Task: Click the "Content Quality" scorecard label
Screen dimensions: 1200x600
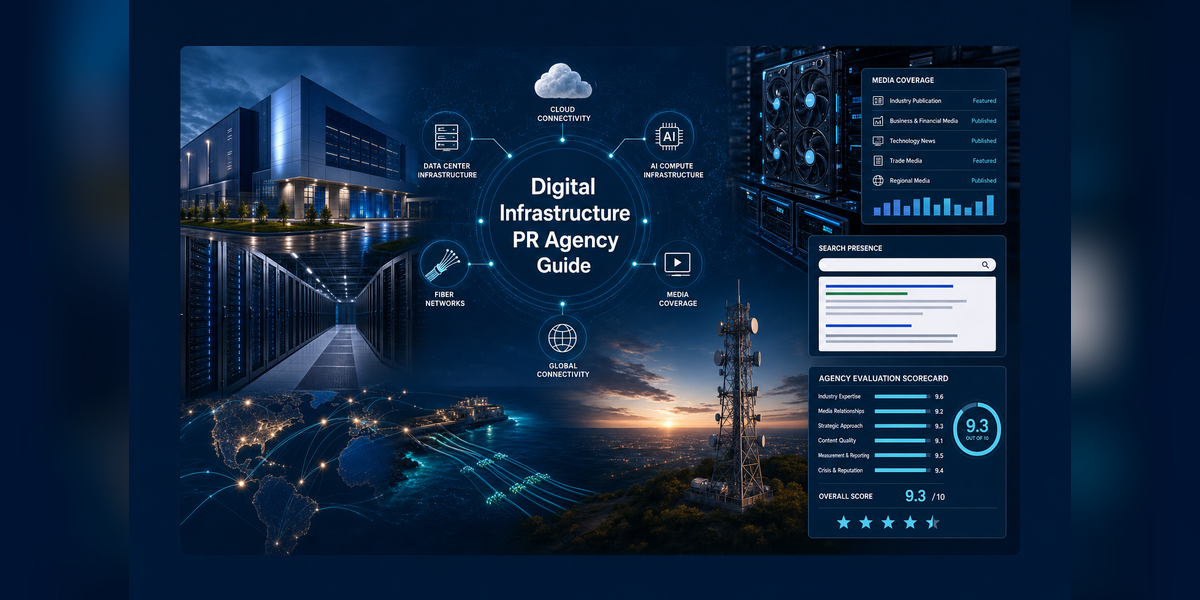Action: point(836,441)
